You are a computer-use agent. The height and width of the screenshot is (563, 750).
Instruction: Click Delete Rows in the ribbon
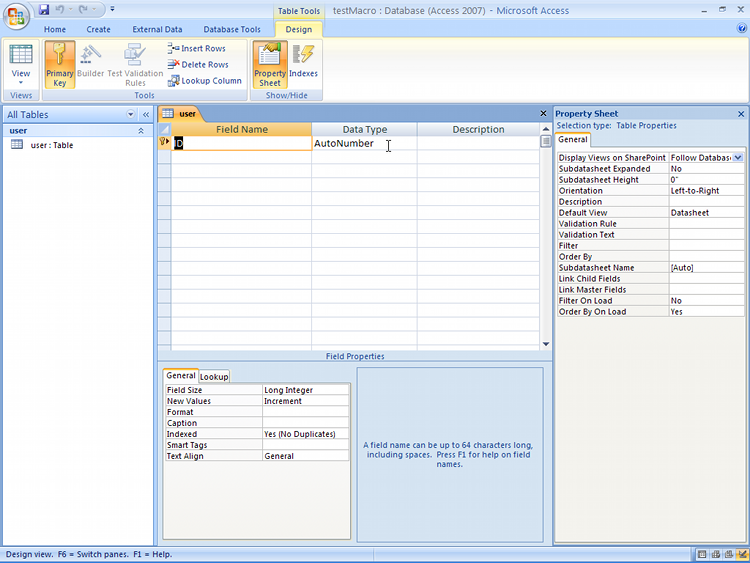pyautogui.click(x=198, y=65)
